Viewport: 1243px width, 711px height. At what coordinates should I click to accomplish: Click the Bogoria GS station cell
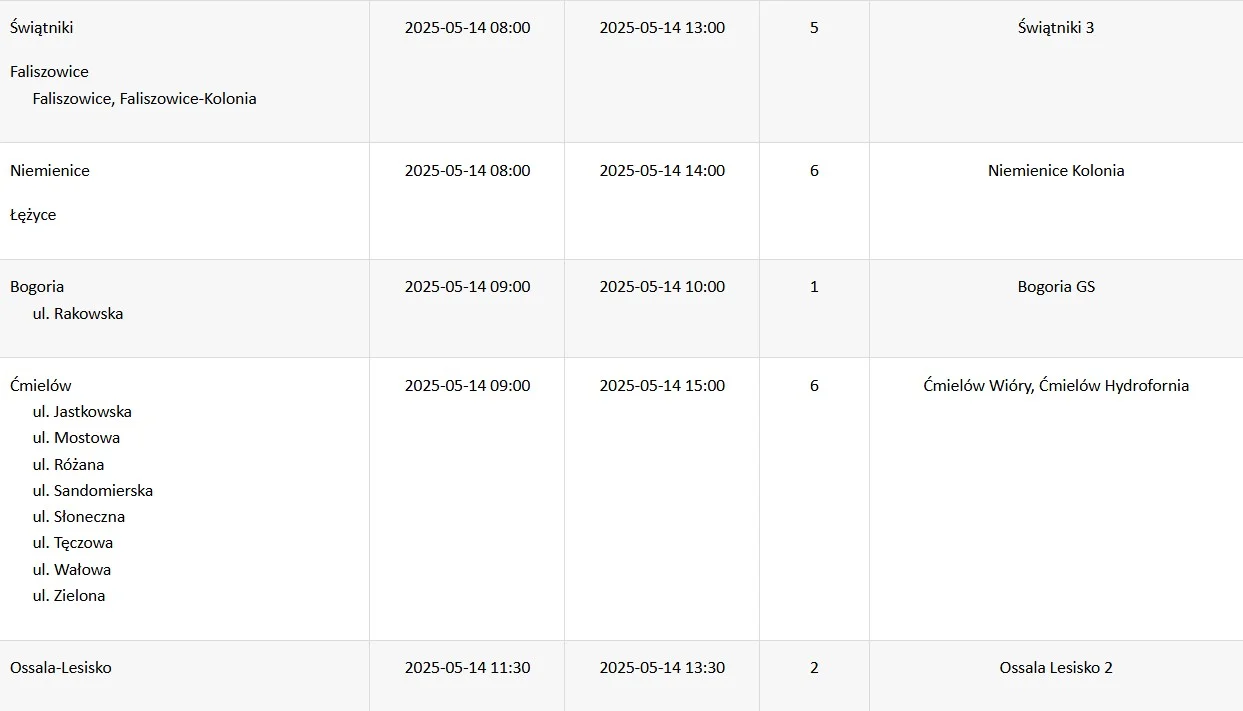1056,287
